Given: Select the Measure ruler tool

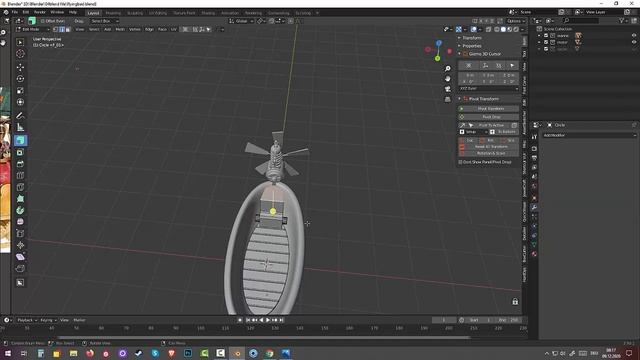Looking at the screenshot, I should [20, 127].
